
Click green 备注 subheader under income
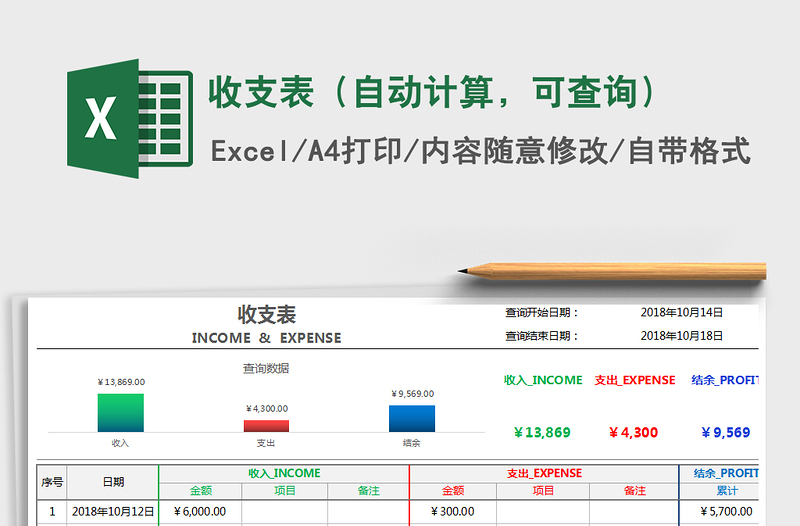click(x=368, y=491)
